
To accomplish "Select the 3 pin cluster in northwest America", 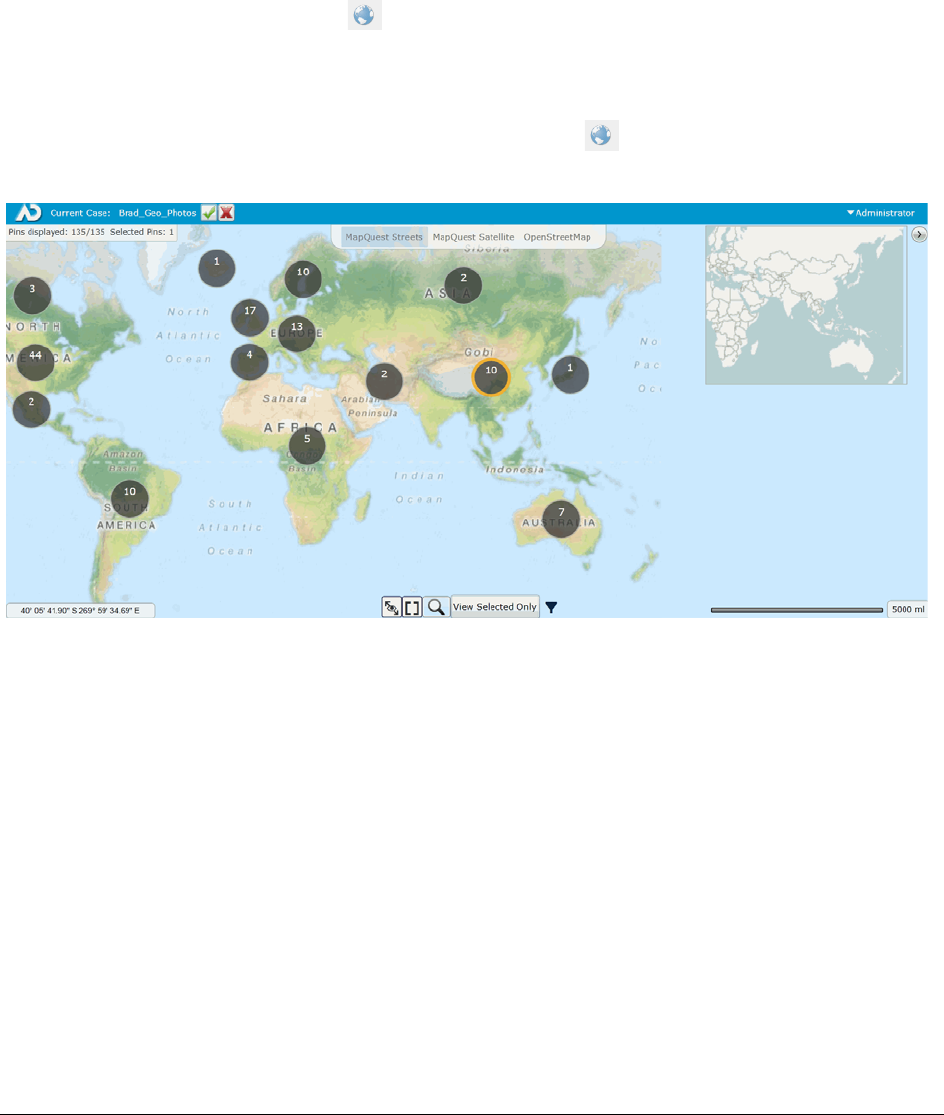I will 32,295.
